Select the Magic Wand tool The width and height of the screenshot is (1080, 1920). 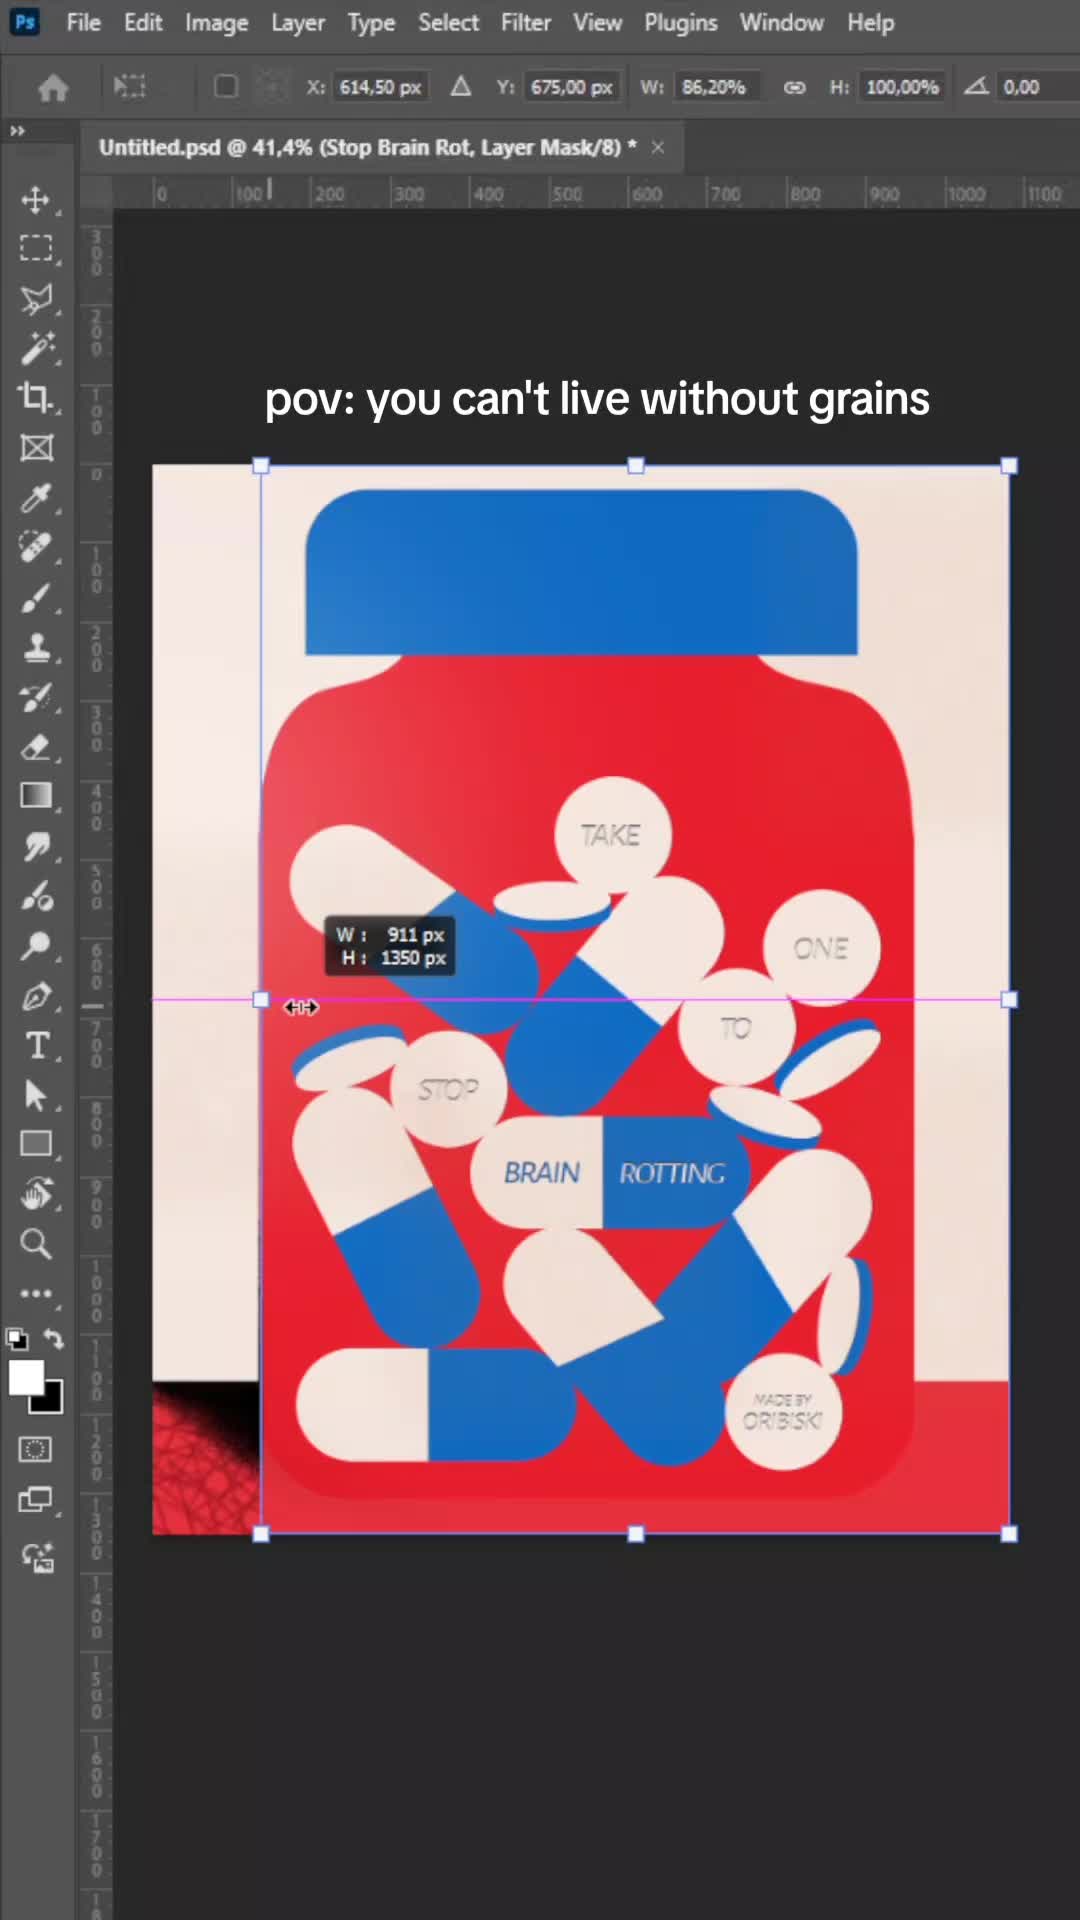click(36, 348)
